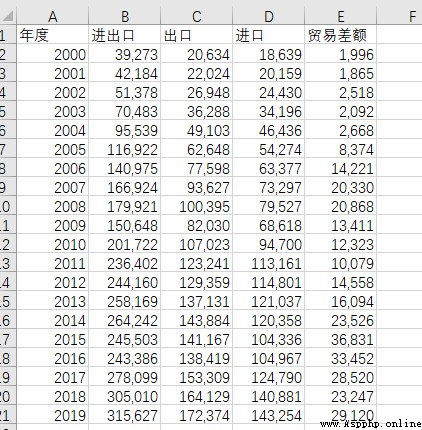This screenshot has width=422, height=430.
Task: Select the cell with year 2013
Action: point(53,301)
